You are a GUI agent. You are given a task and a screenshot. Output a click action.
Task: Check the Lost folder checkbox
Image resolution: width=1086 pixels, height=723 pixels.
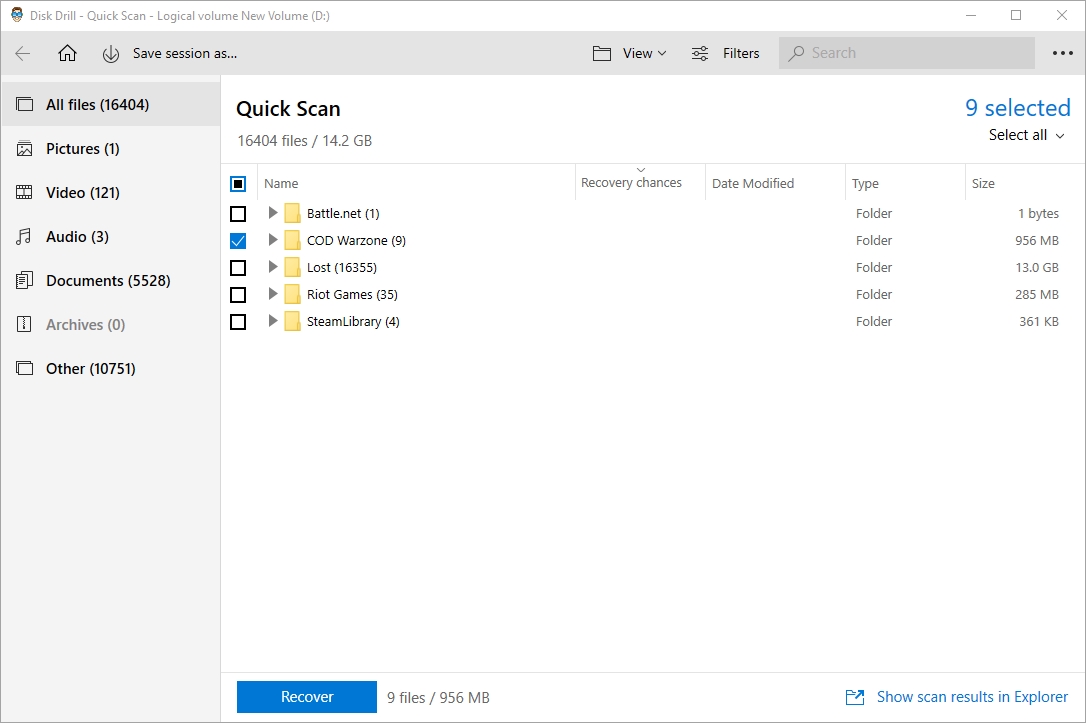pyautogui.click(x=238, y=268)
